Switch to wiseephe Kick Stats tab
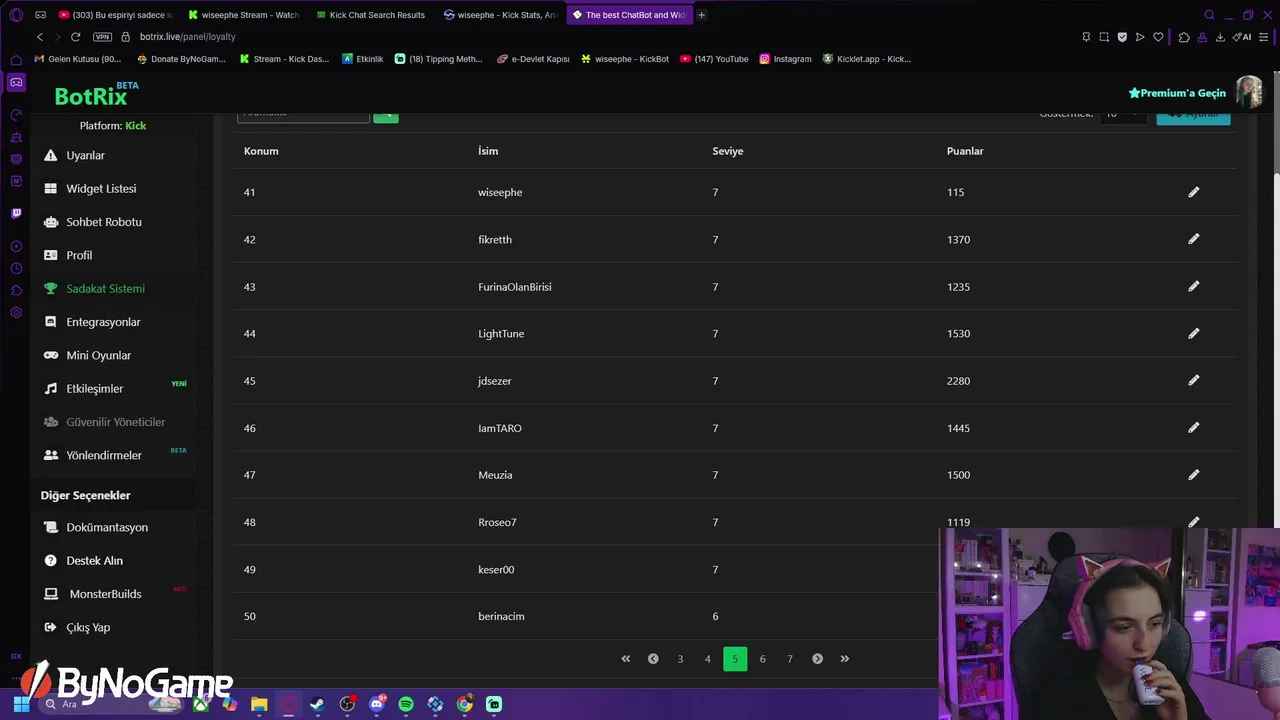This screenshot has height=720, width=1280. (499, 15)
